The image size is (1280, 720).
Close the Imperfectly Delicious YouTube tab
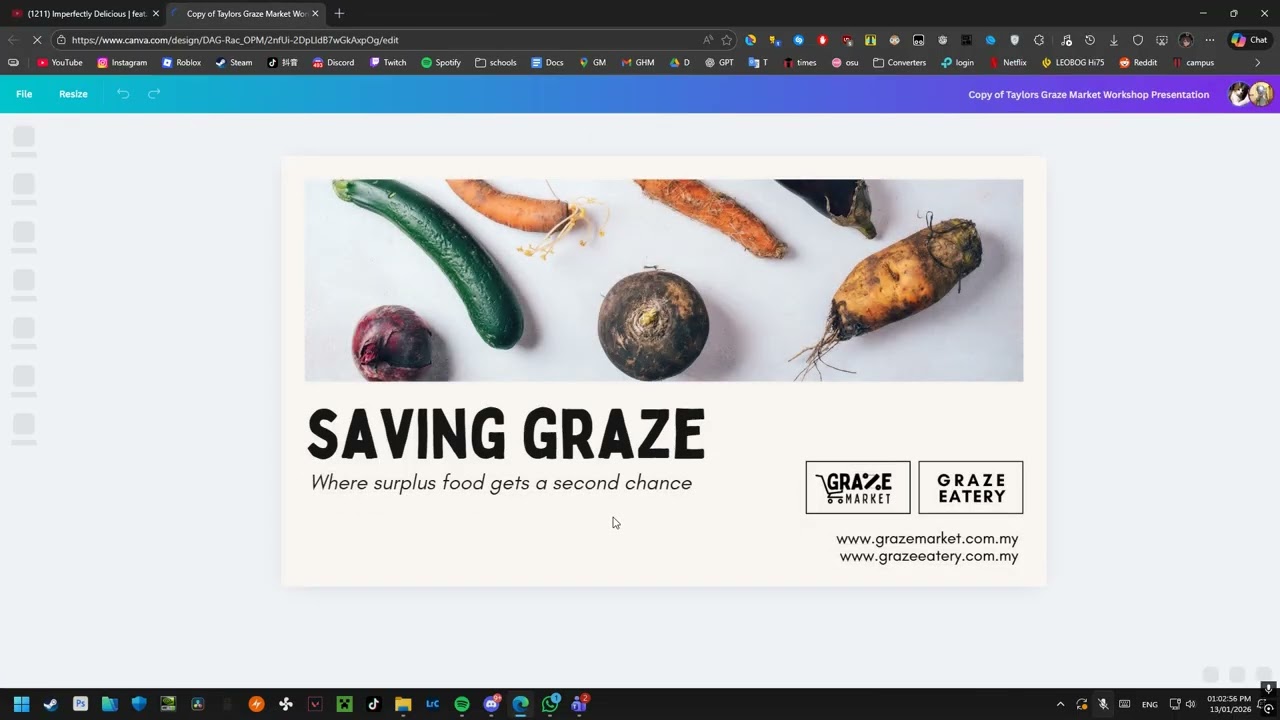coord(155,14)
